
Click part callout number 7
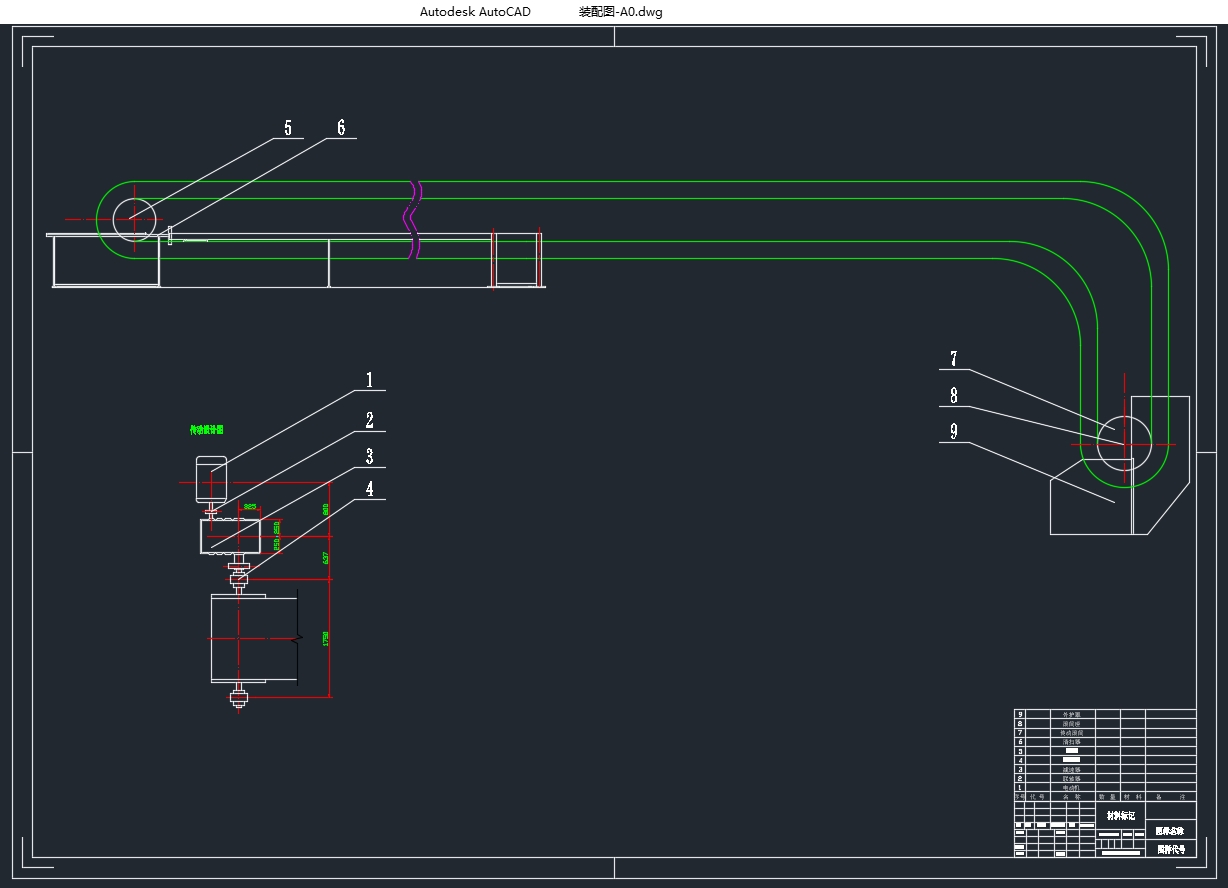click(x=954, y=359)
